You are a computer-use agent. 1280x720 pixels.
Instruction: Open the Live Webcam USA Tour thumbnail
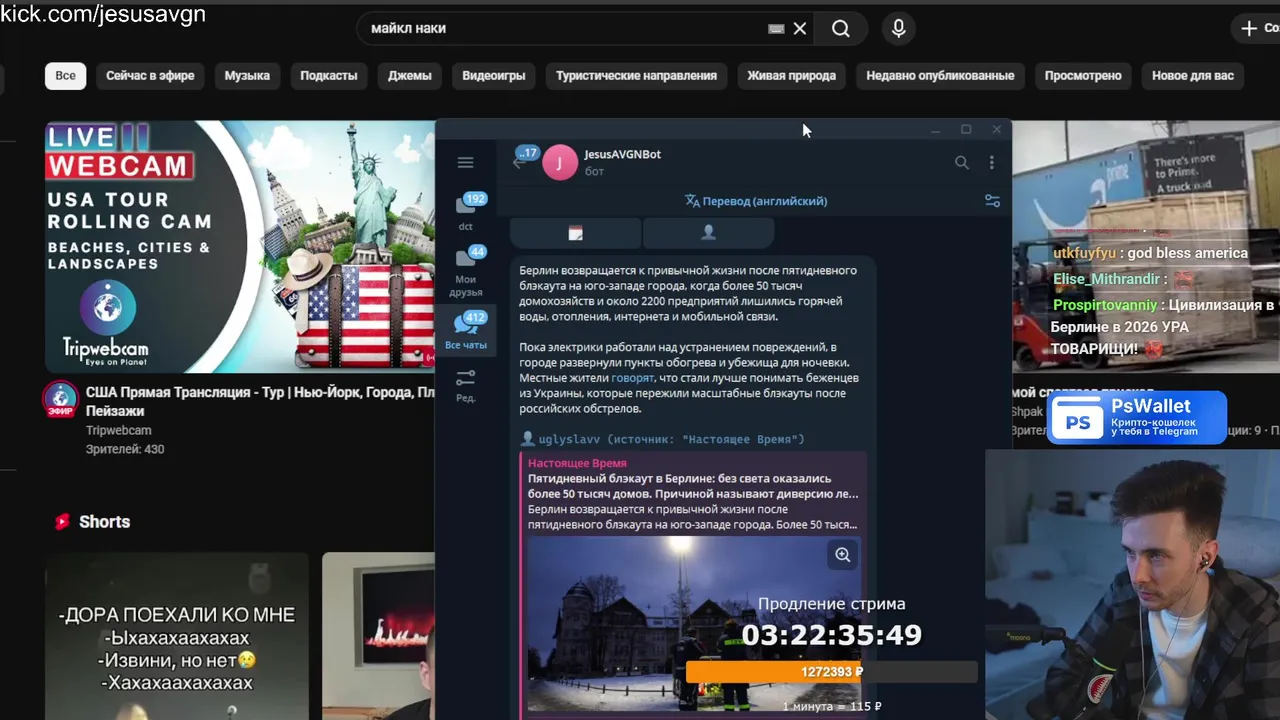pos(240,246)
